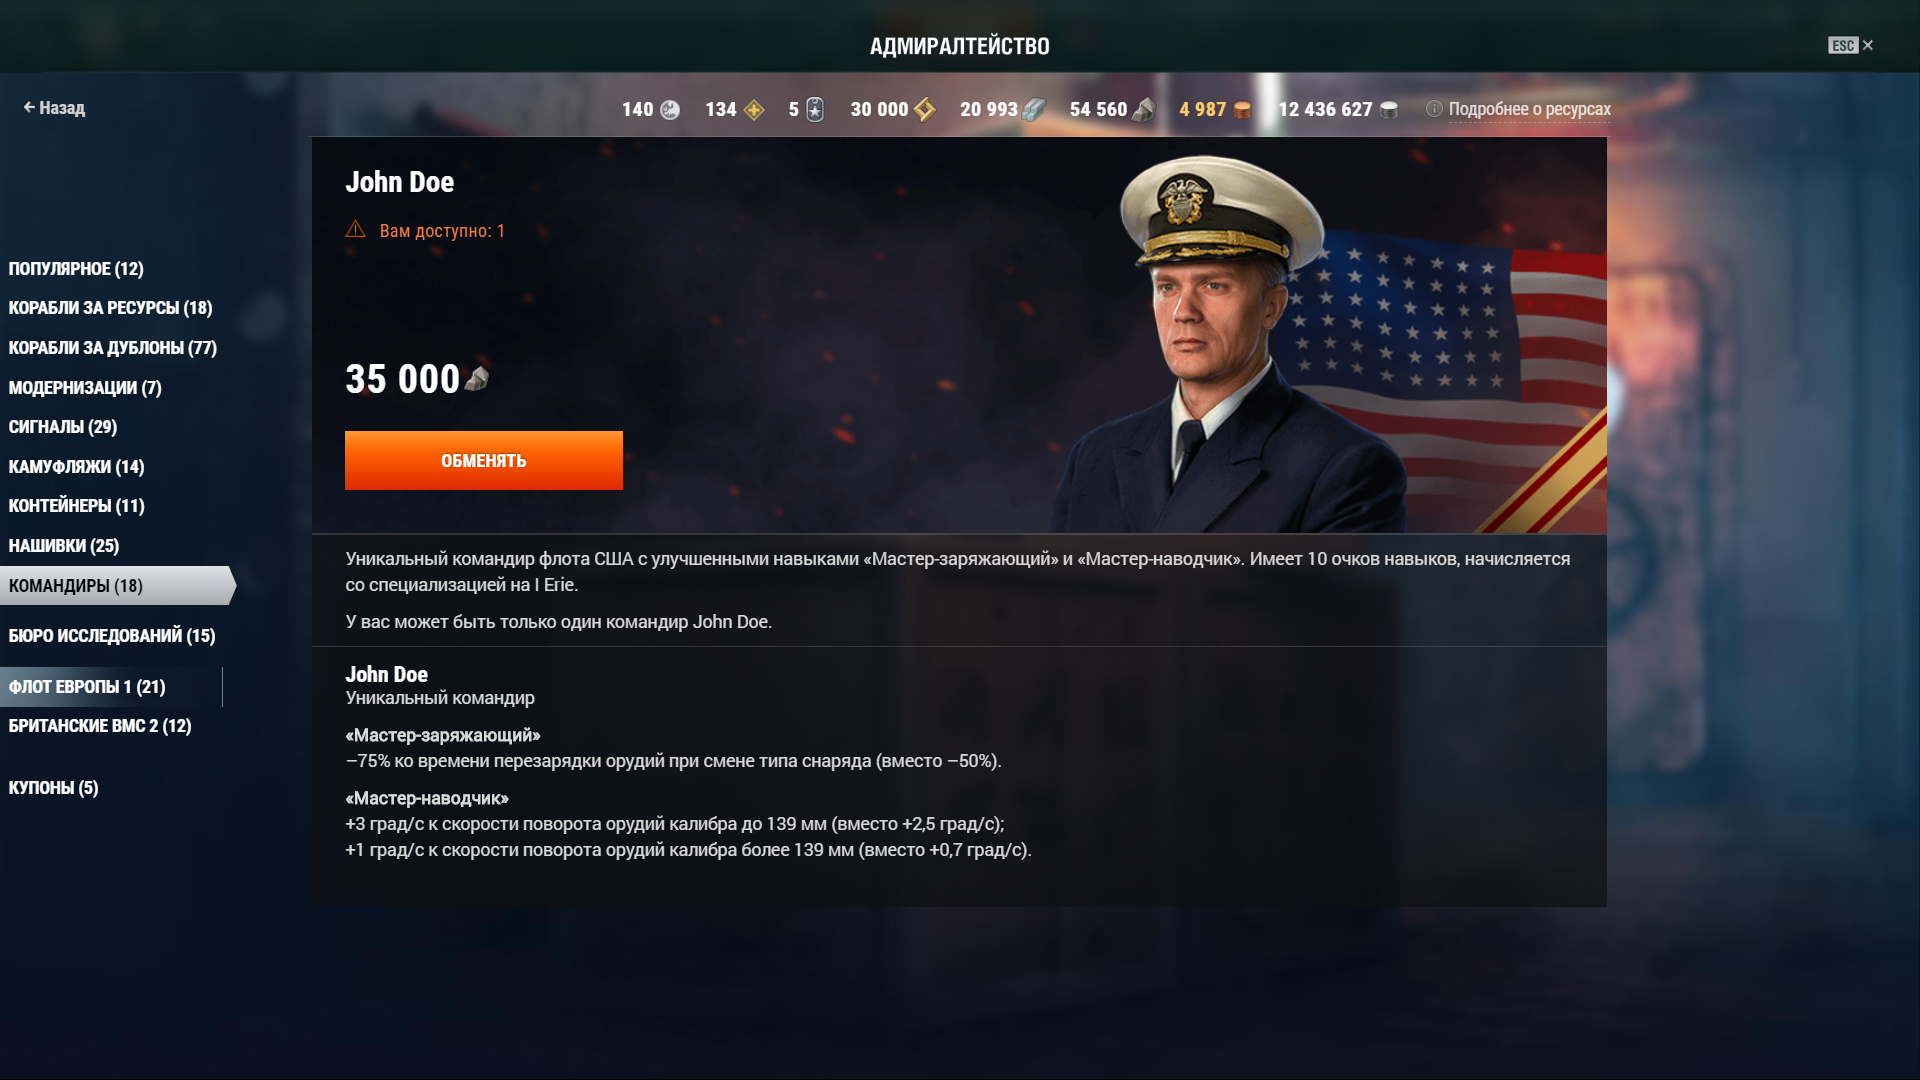This screenshot has height=1080, width=1920.
Task: Click the dog tag token icon beside 5
Action: click(815, 109)
